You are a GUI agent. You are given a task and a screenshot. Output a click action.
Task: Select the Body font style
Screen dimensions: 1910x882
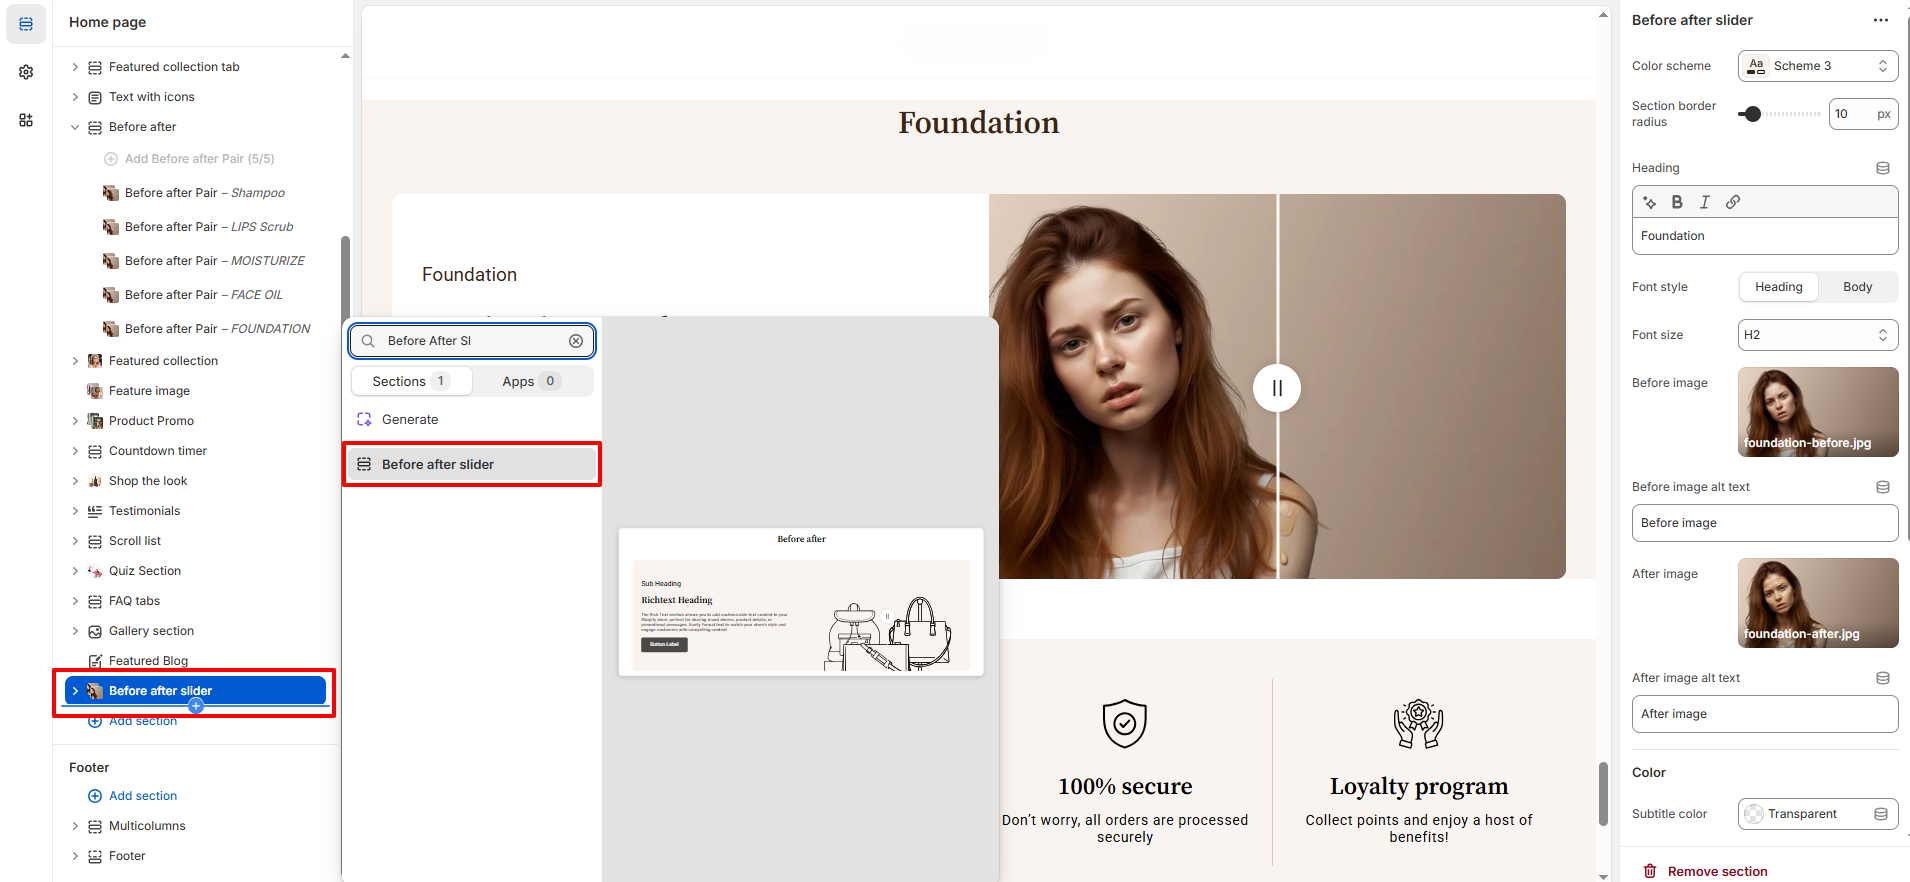(1857, 287)
